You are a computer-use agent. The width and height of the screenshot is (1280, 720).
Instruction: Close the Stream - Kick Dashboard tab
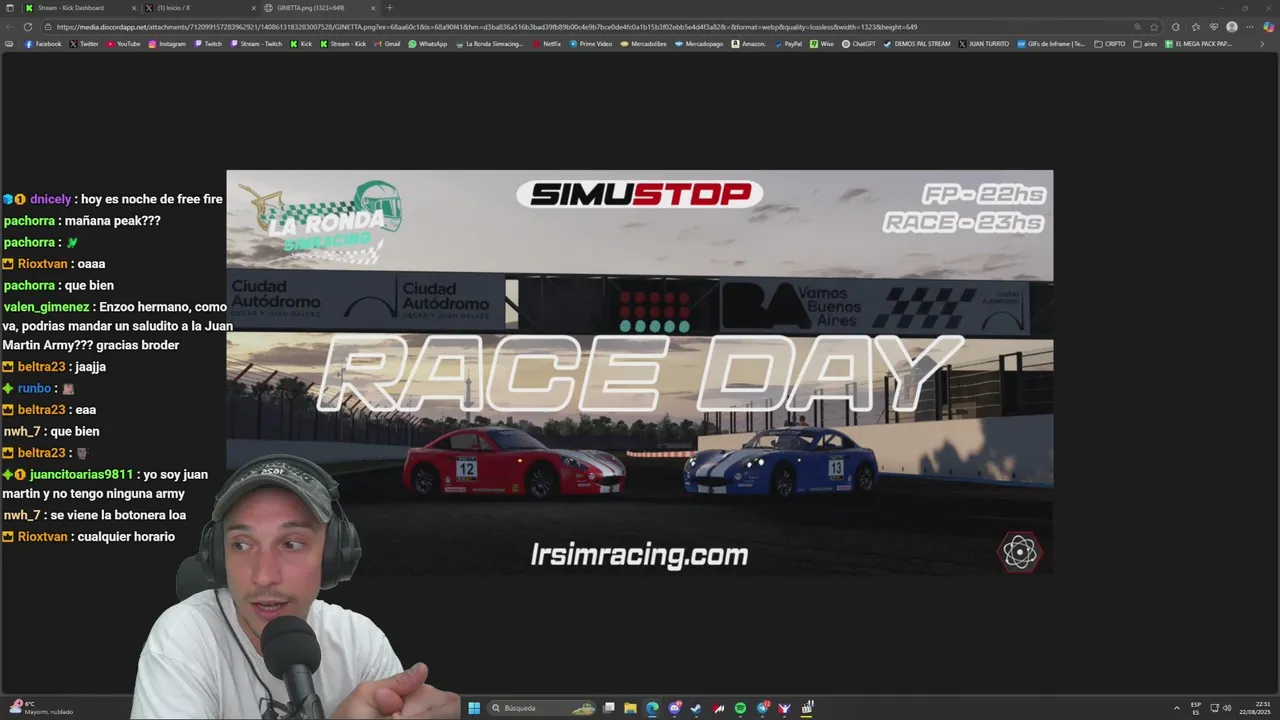tap(134, 8)
